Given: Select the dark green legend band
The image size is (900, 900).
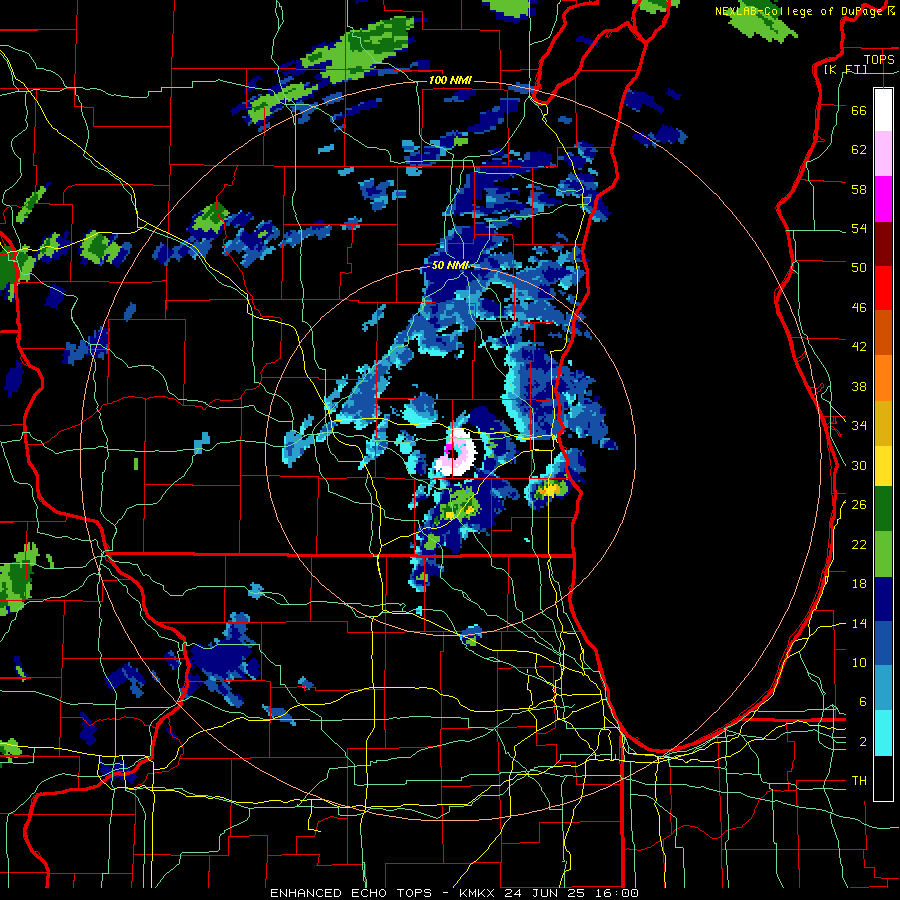Looking at the screenshot, I should coord(883,509).
